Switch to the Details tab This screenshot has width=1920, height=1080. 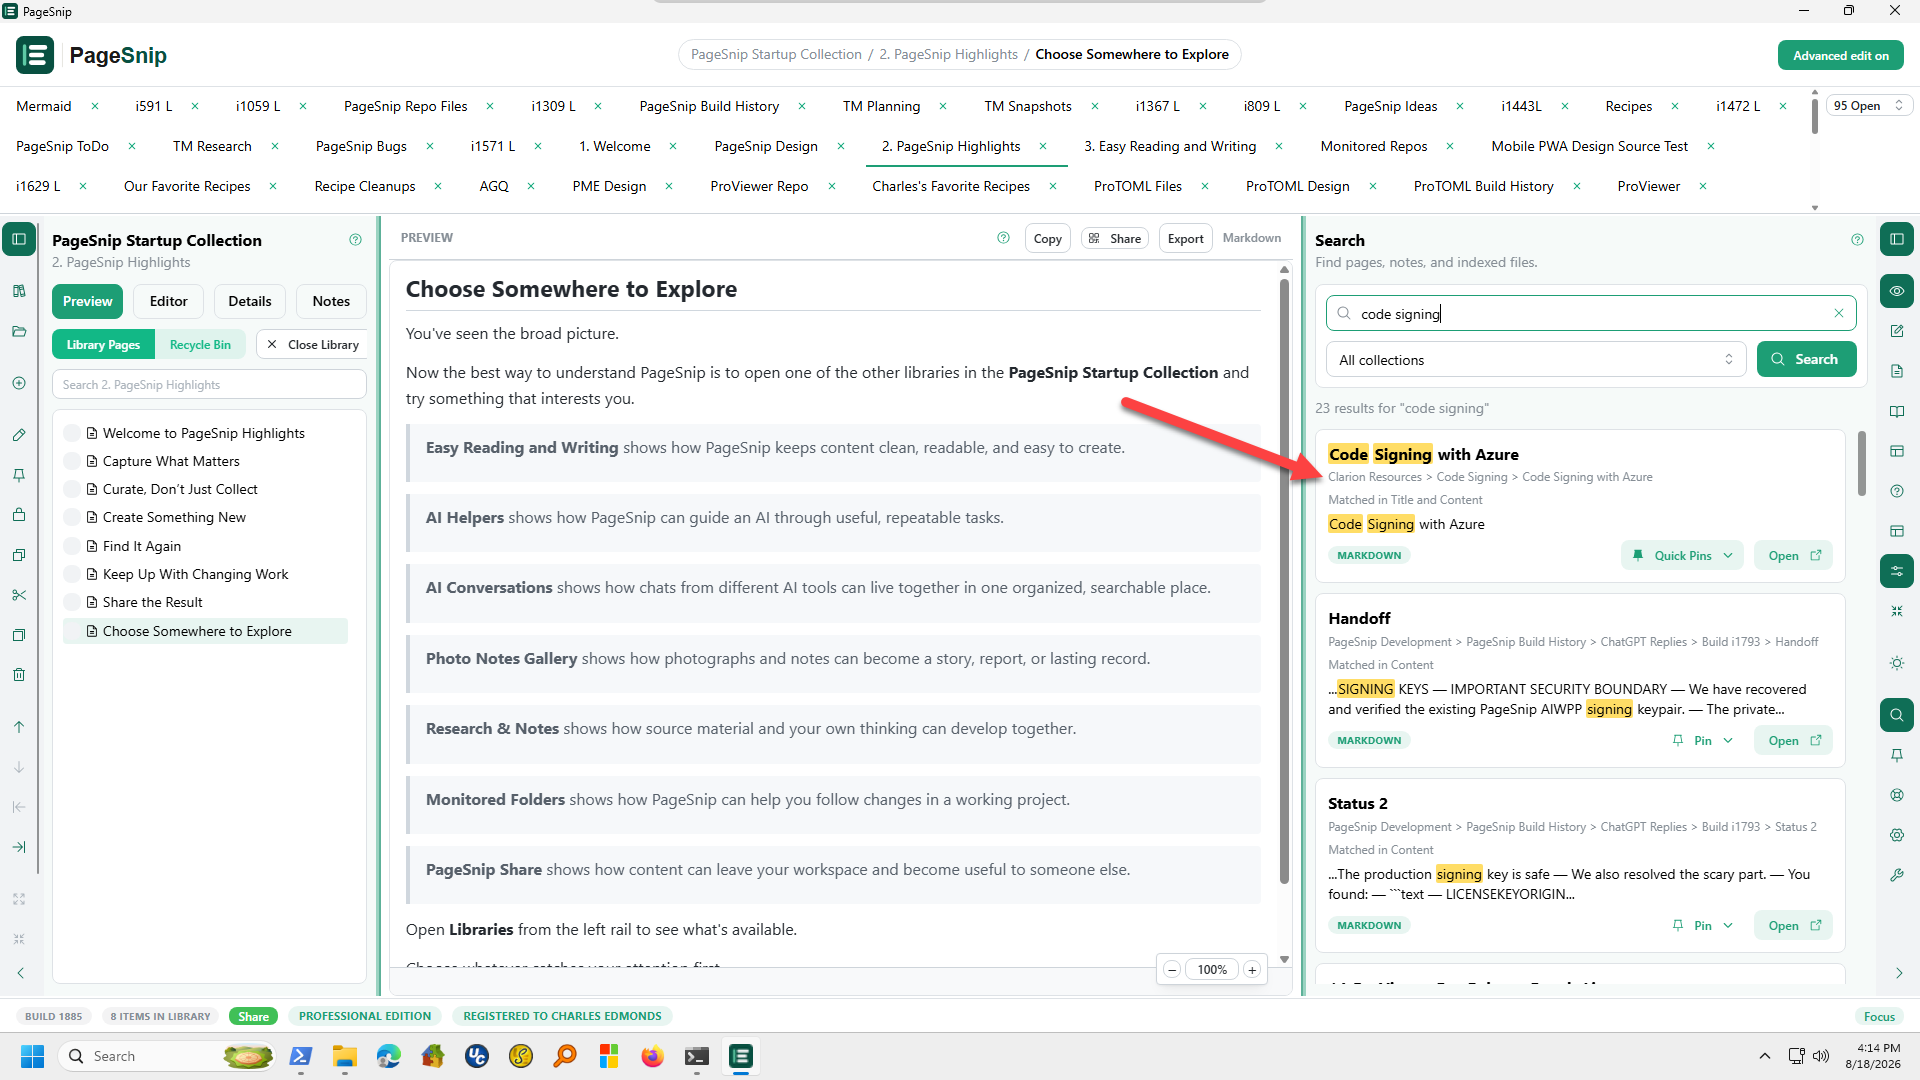point(249,301)
